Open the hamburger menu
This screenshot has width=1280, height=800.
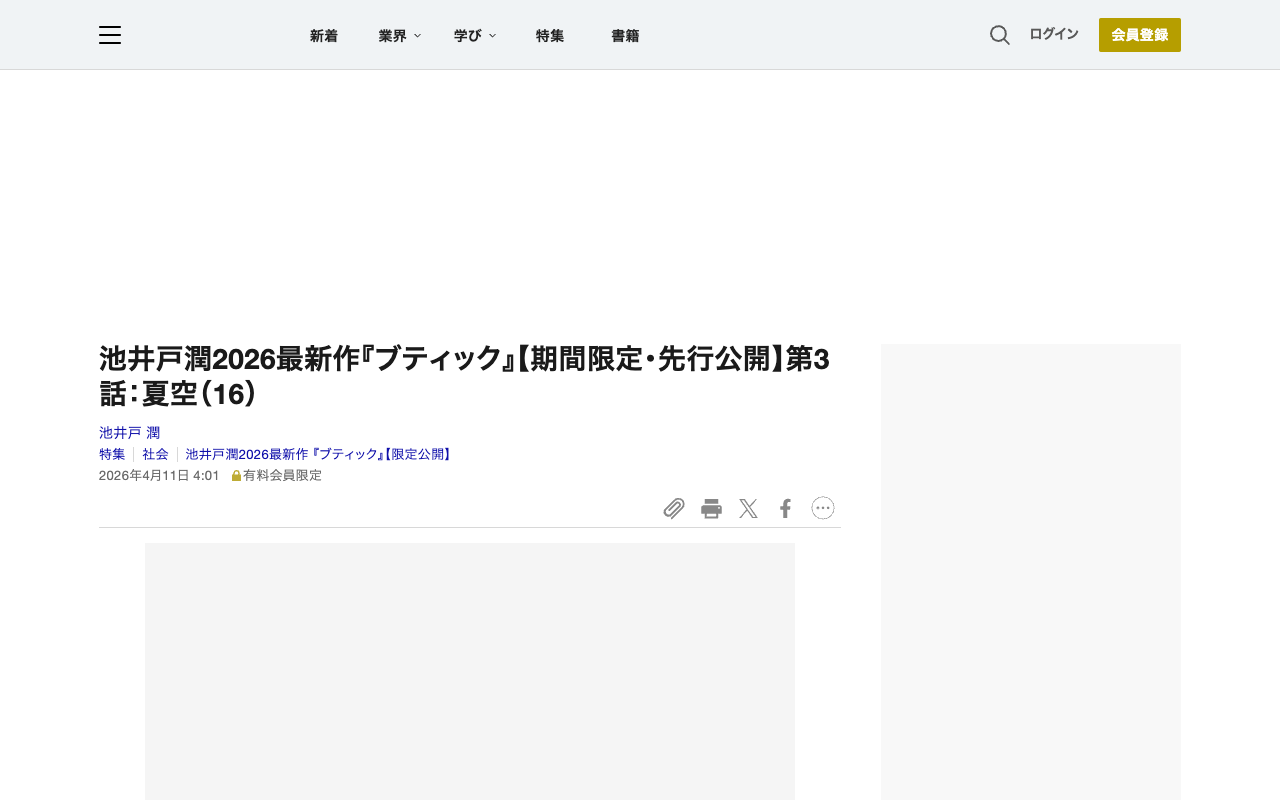110,35
